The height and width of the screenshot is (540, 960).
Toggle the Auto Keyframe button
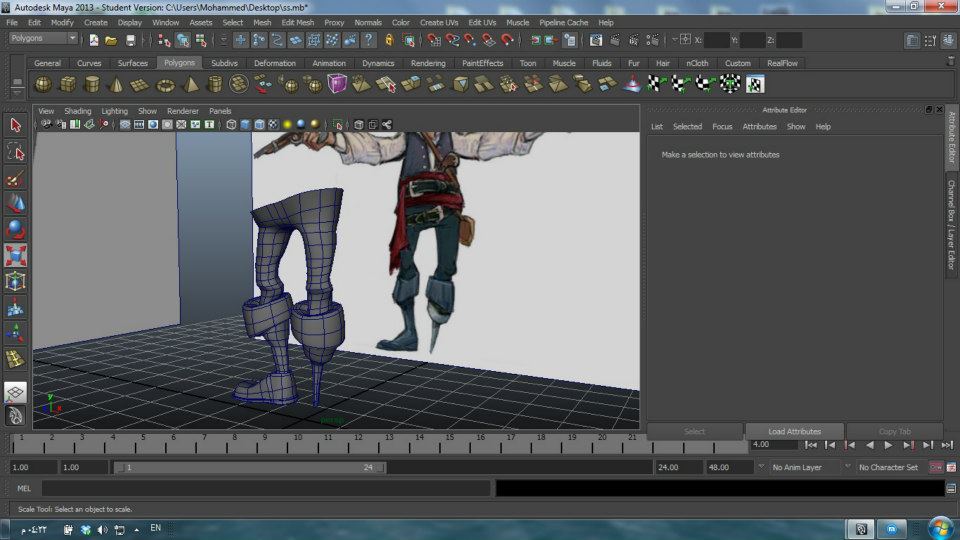pos(936,467)
